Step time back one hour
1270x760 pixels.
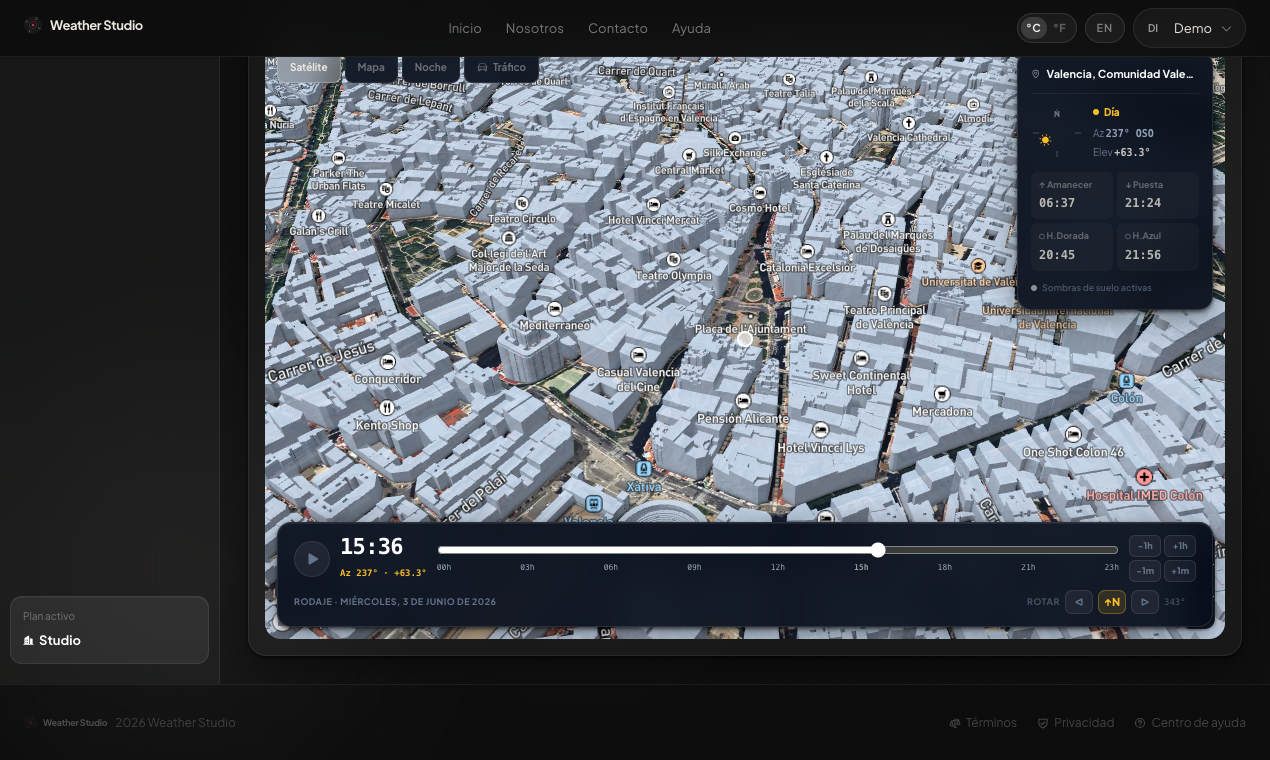click(x=1145, y=546)
